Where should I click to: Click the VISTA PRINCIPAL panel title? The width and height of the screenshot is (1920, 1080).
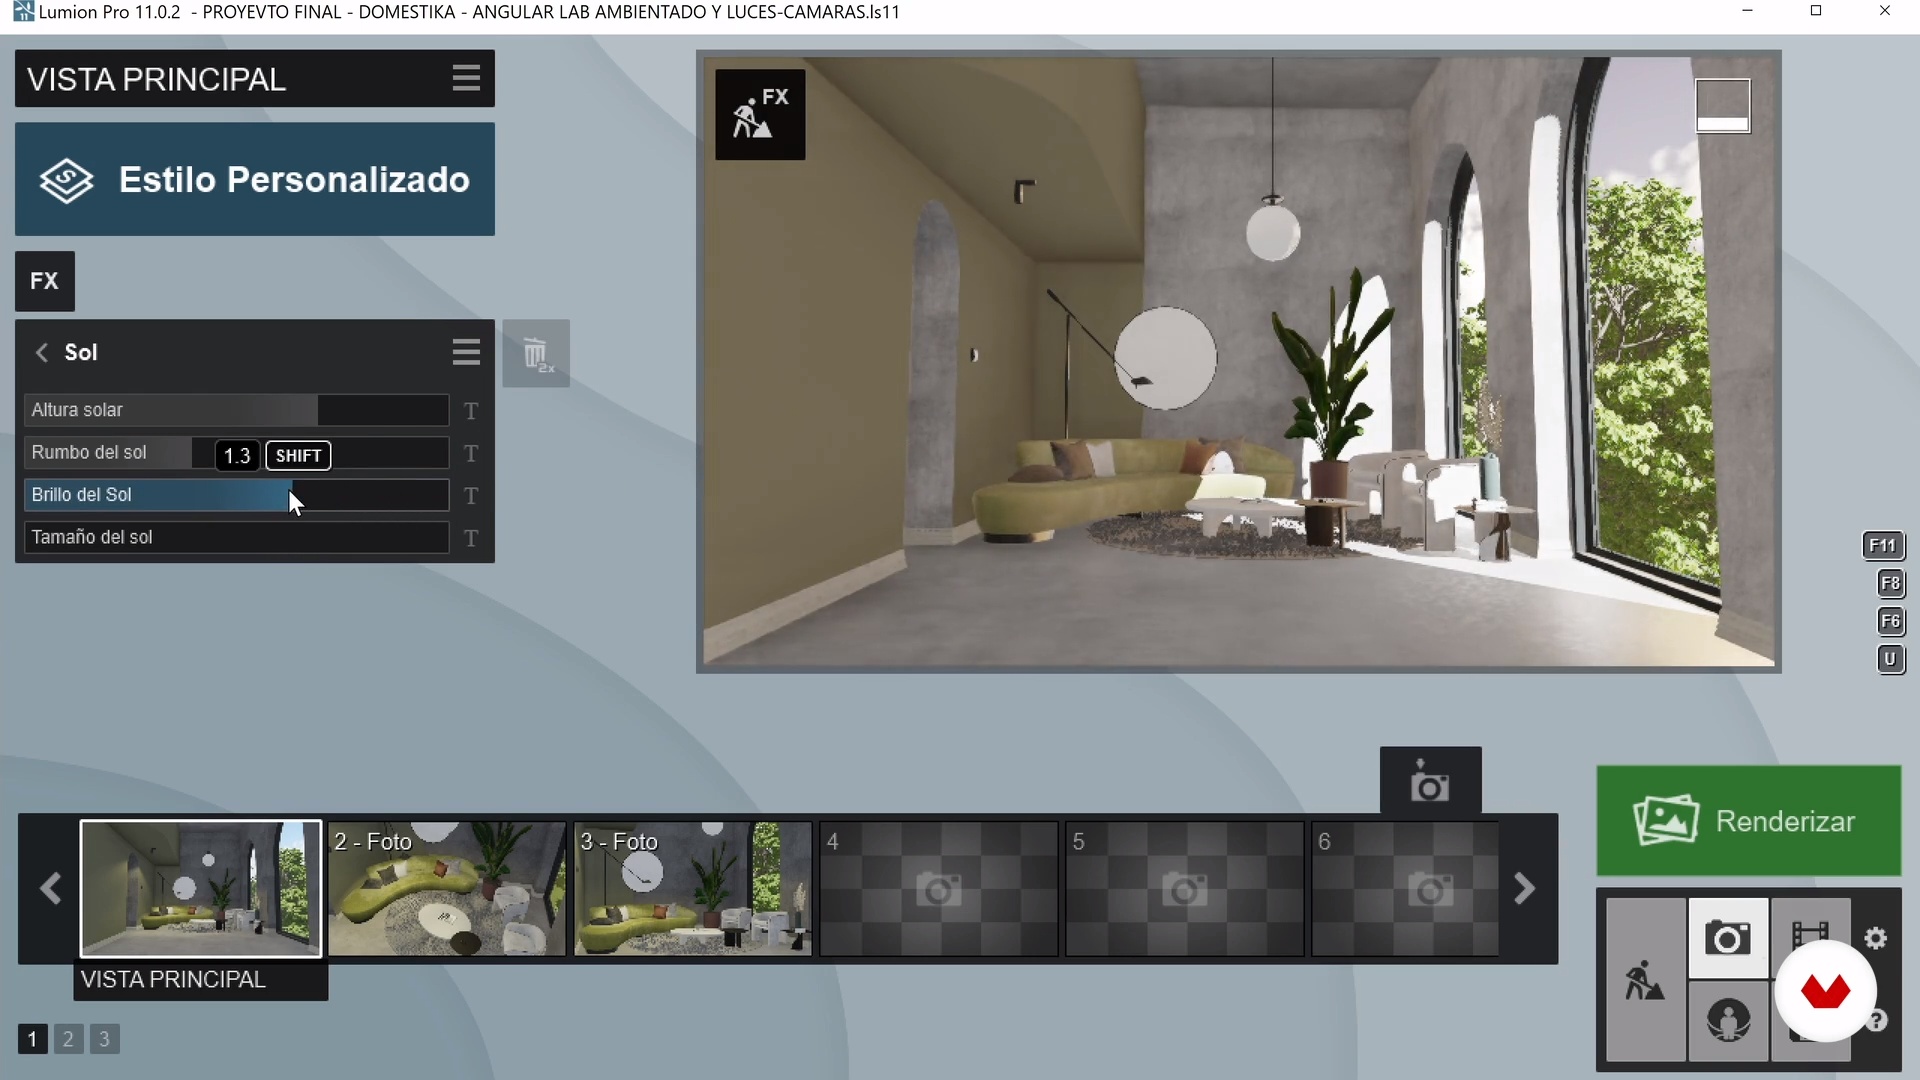tap(156, 79)
